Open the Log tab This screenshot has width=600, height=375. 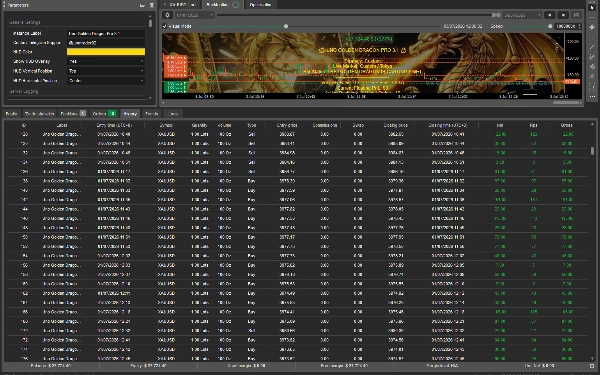(x=173, y=114)
